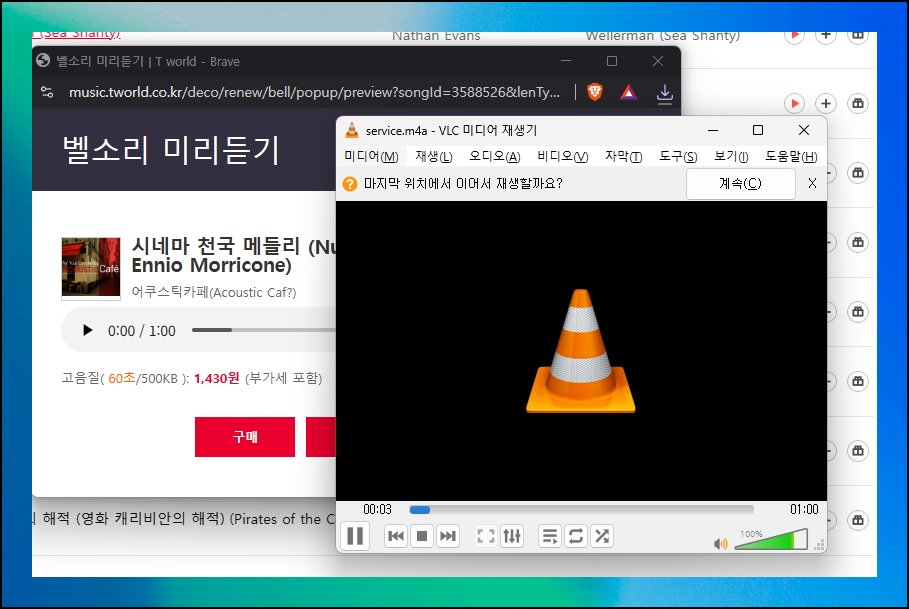Adjust the VLC volume slider
This screenshot has height=609, width=909.
[771, 539]
